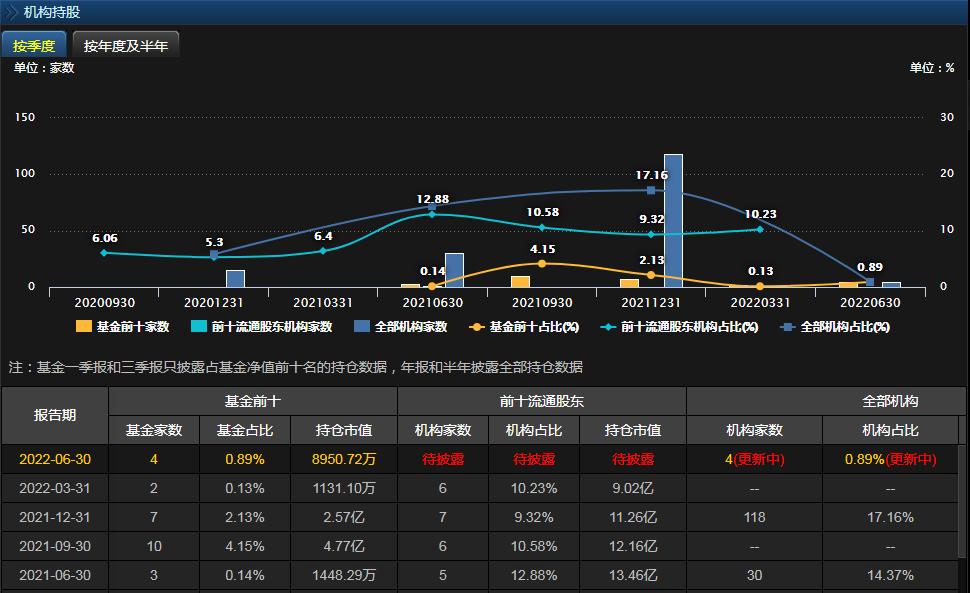Screen dimensions: 970x593
Task: Click the 17.16 data point on chart
Action: (x=651, y=190)
